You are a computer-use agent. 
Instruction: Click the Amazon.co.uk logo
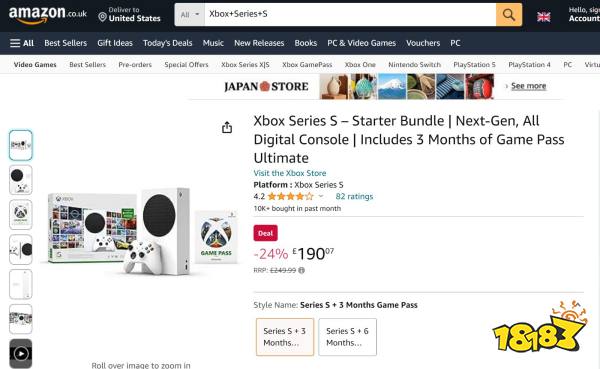click(47, 15)
